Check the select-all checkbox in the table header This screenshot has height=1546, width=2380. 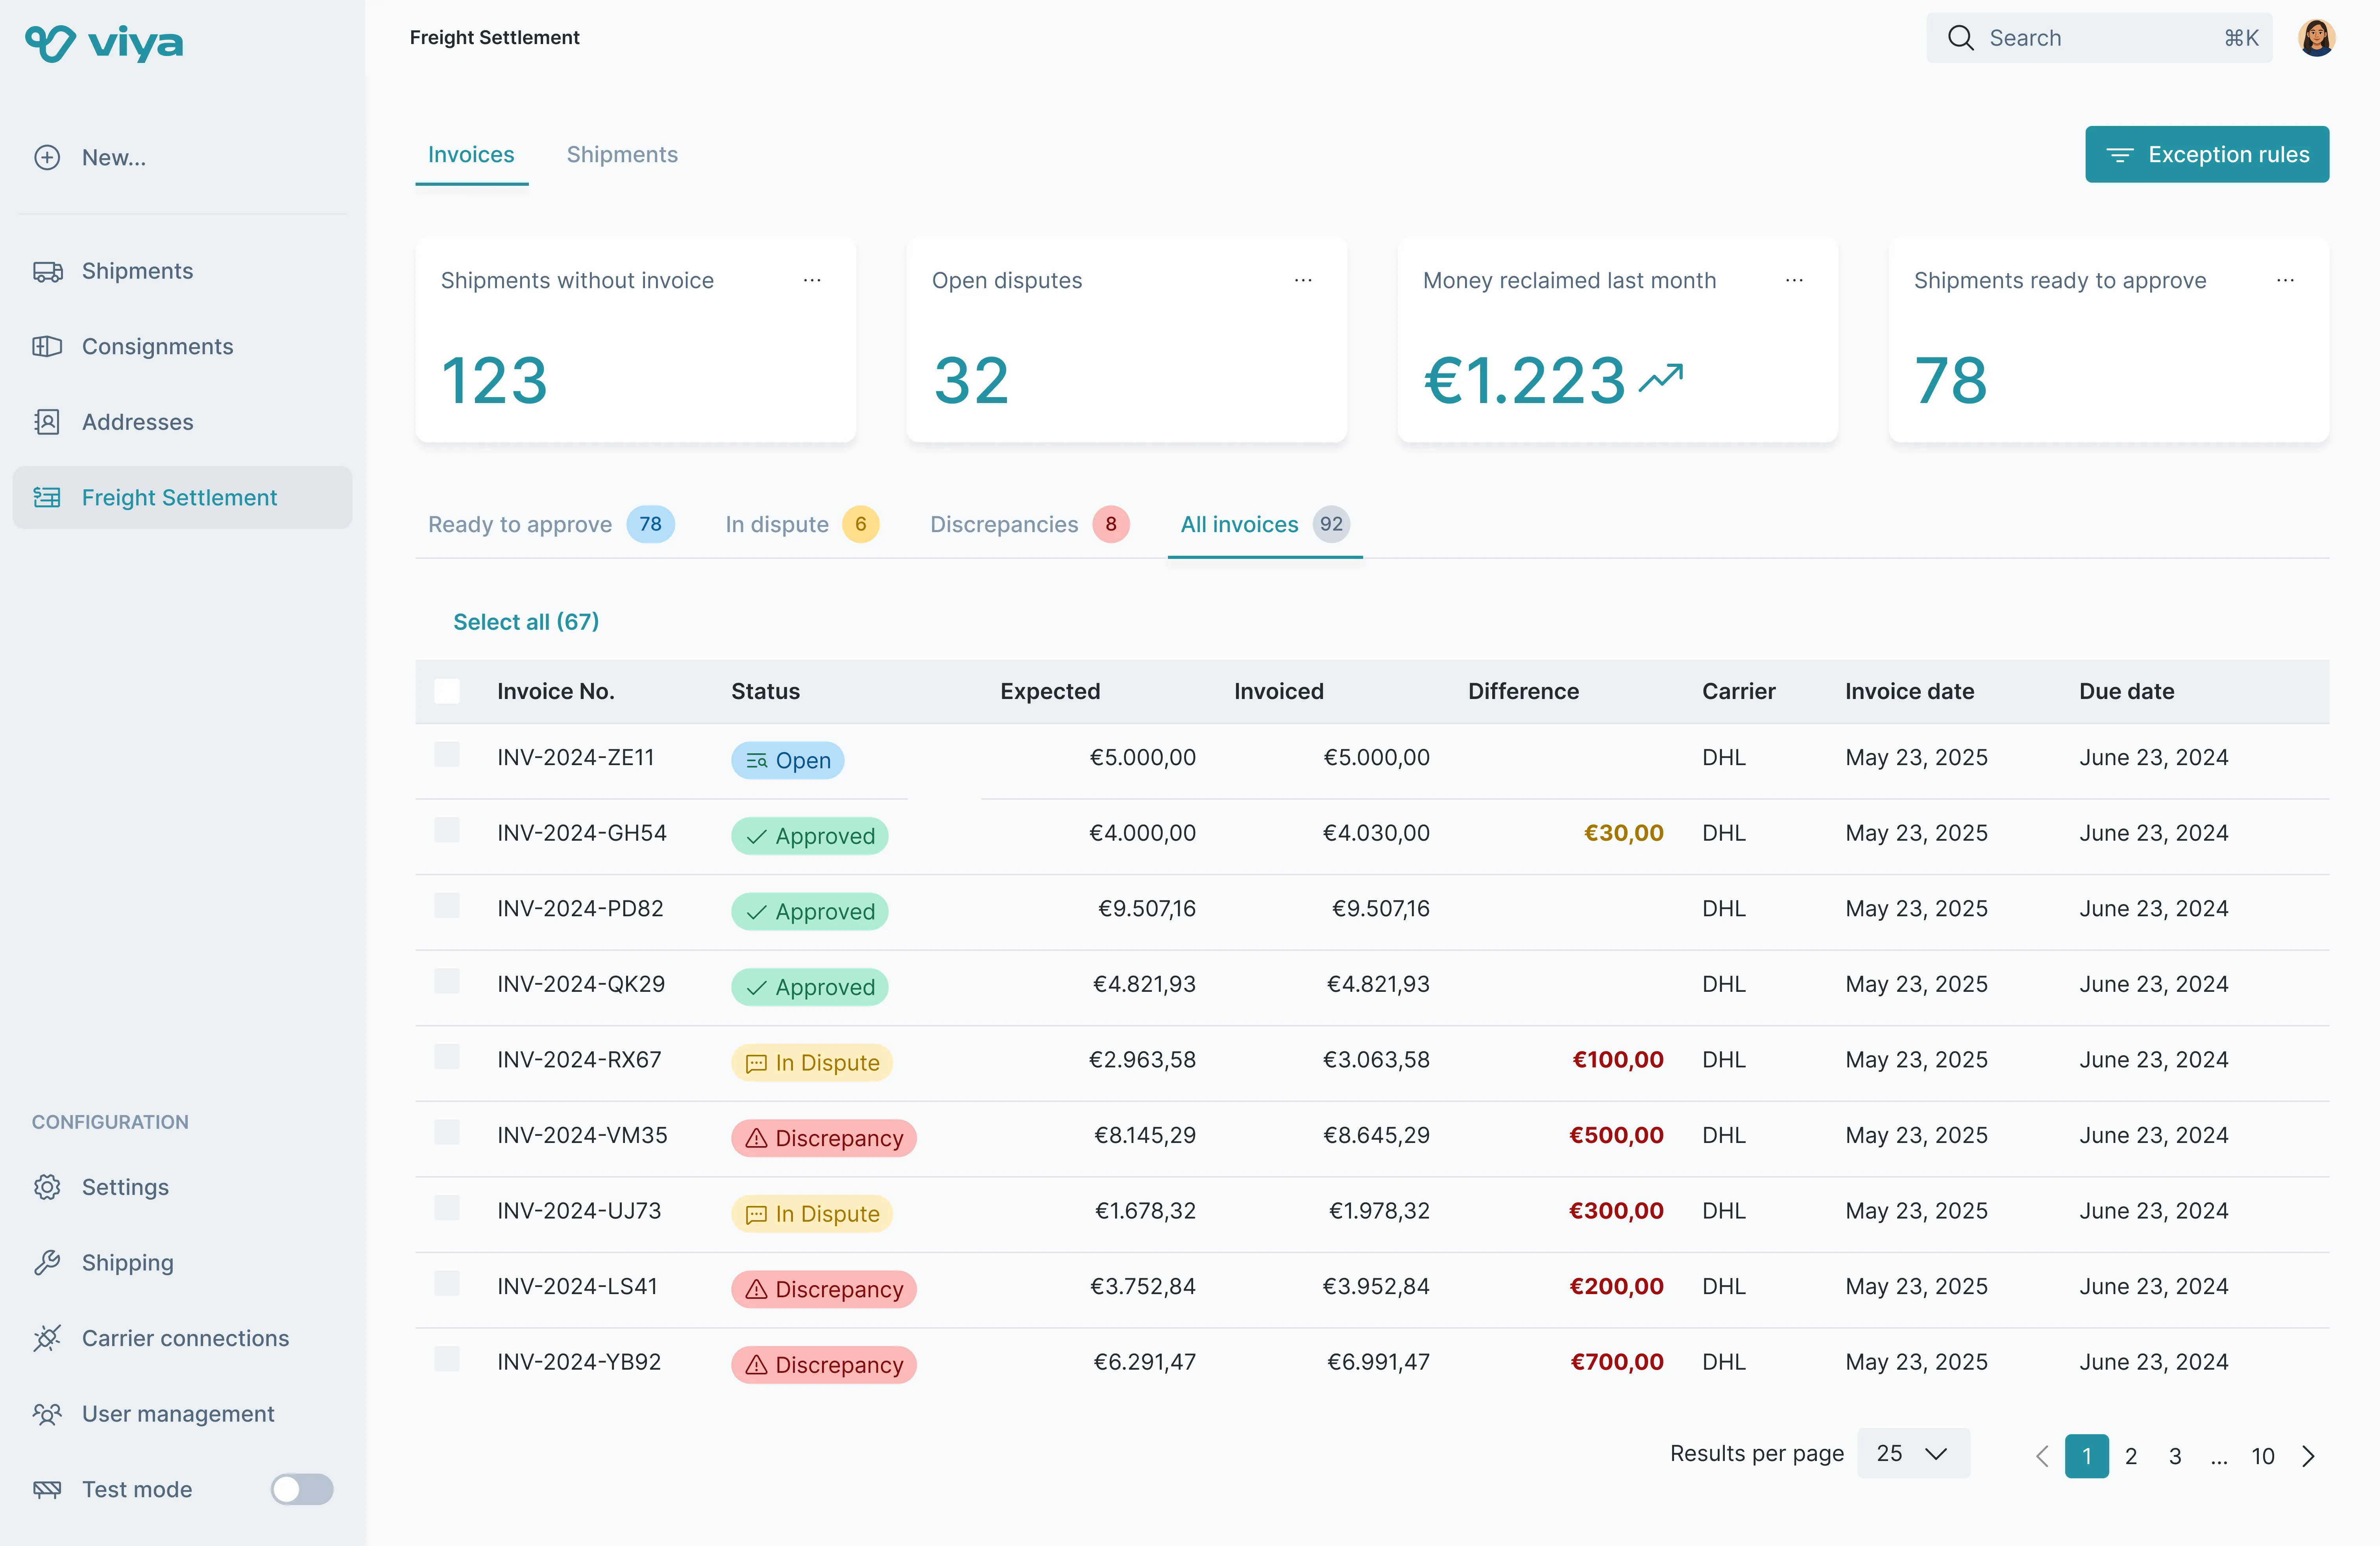(x=447, y=691)
